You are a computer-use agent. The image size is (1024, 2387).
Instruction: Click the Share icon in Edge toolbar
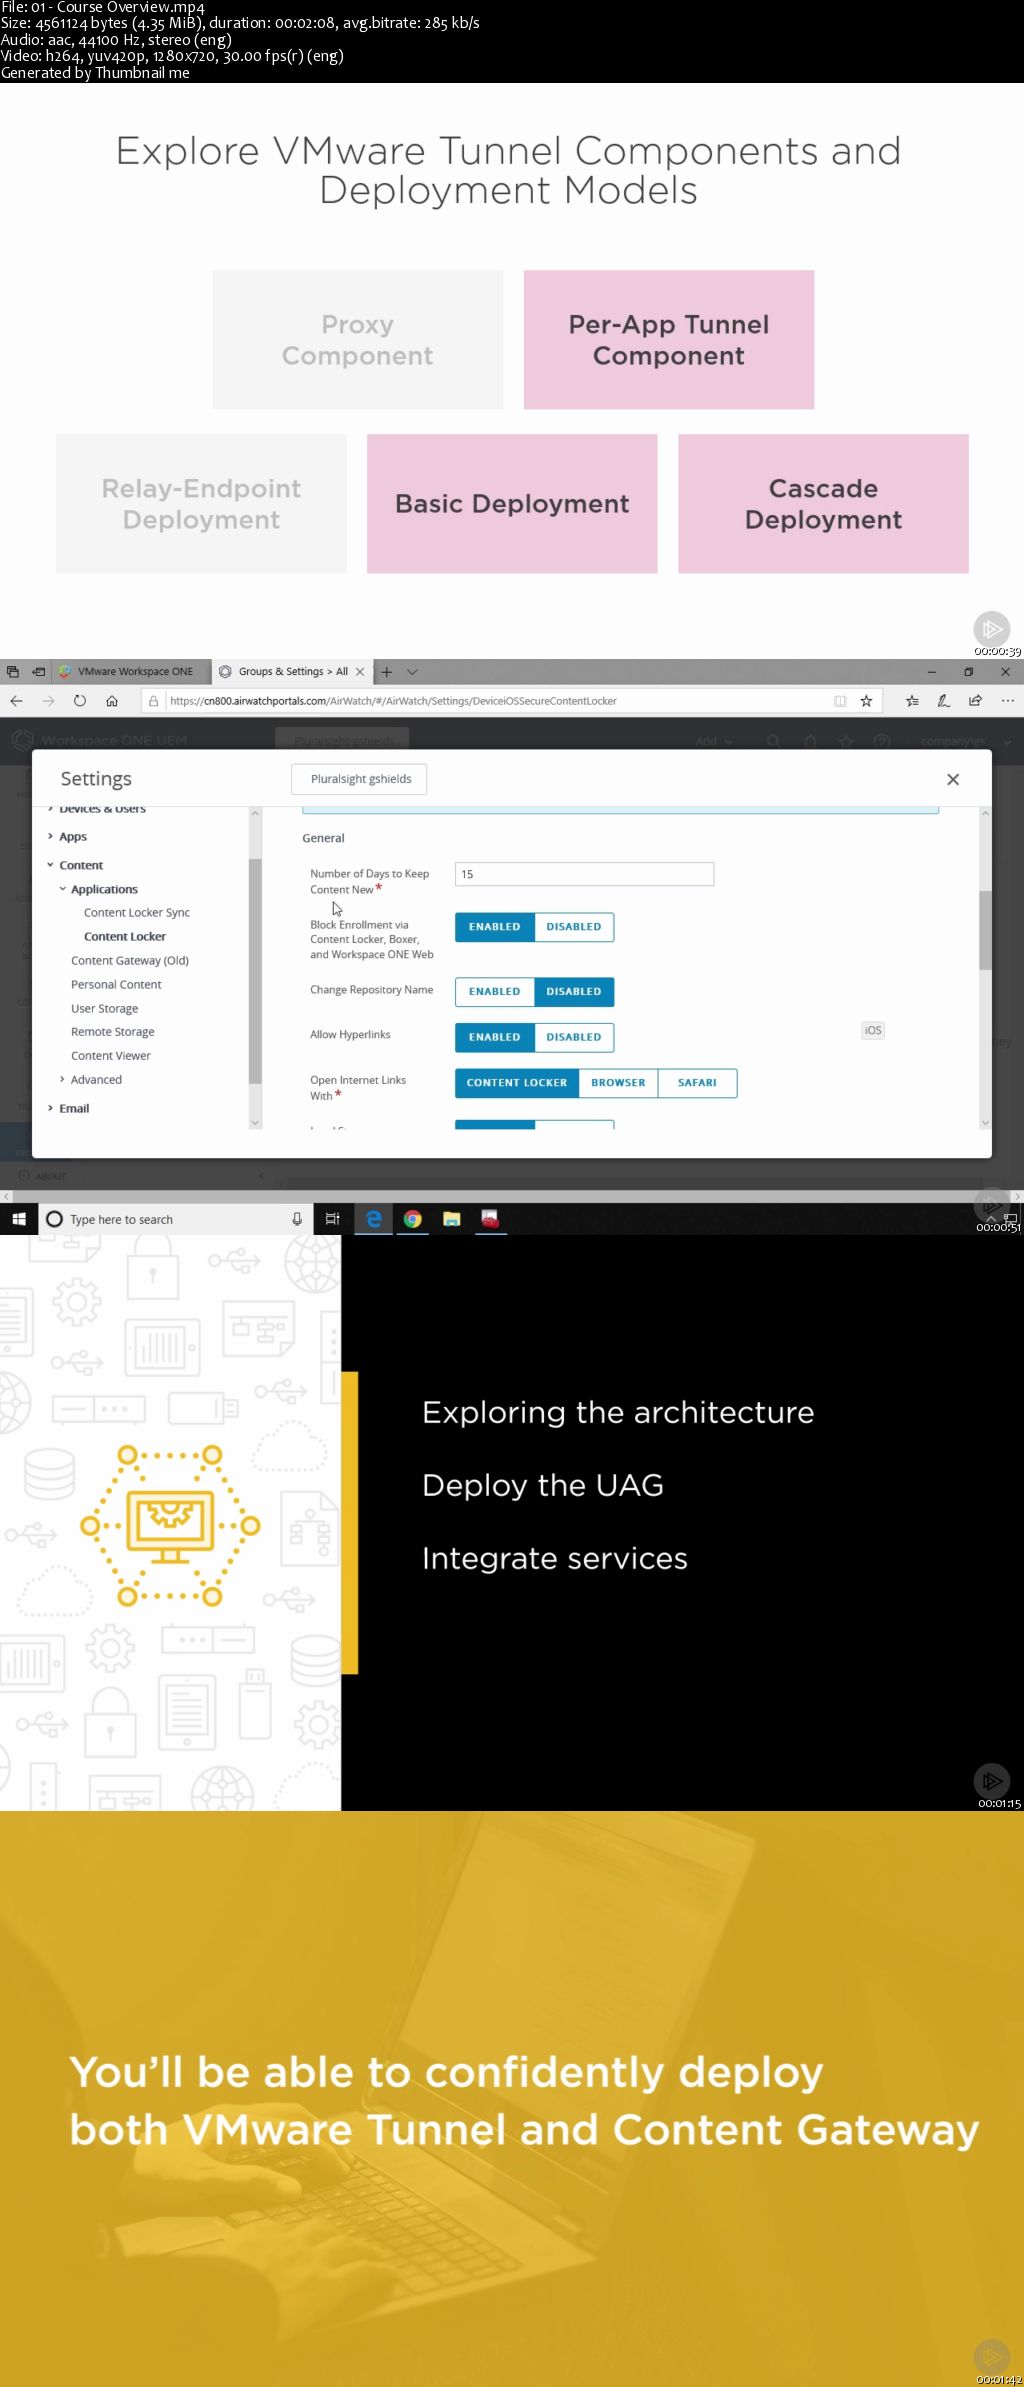(x=975, y=701)
